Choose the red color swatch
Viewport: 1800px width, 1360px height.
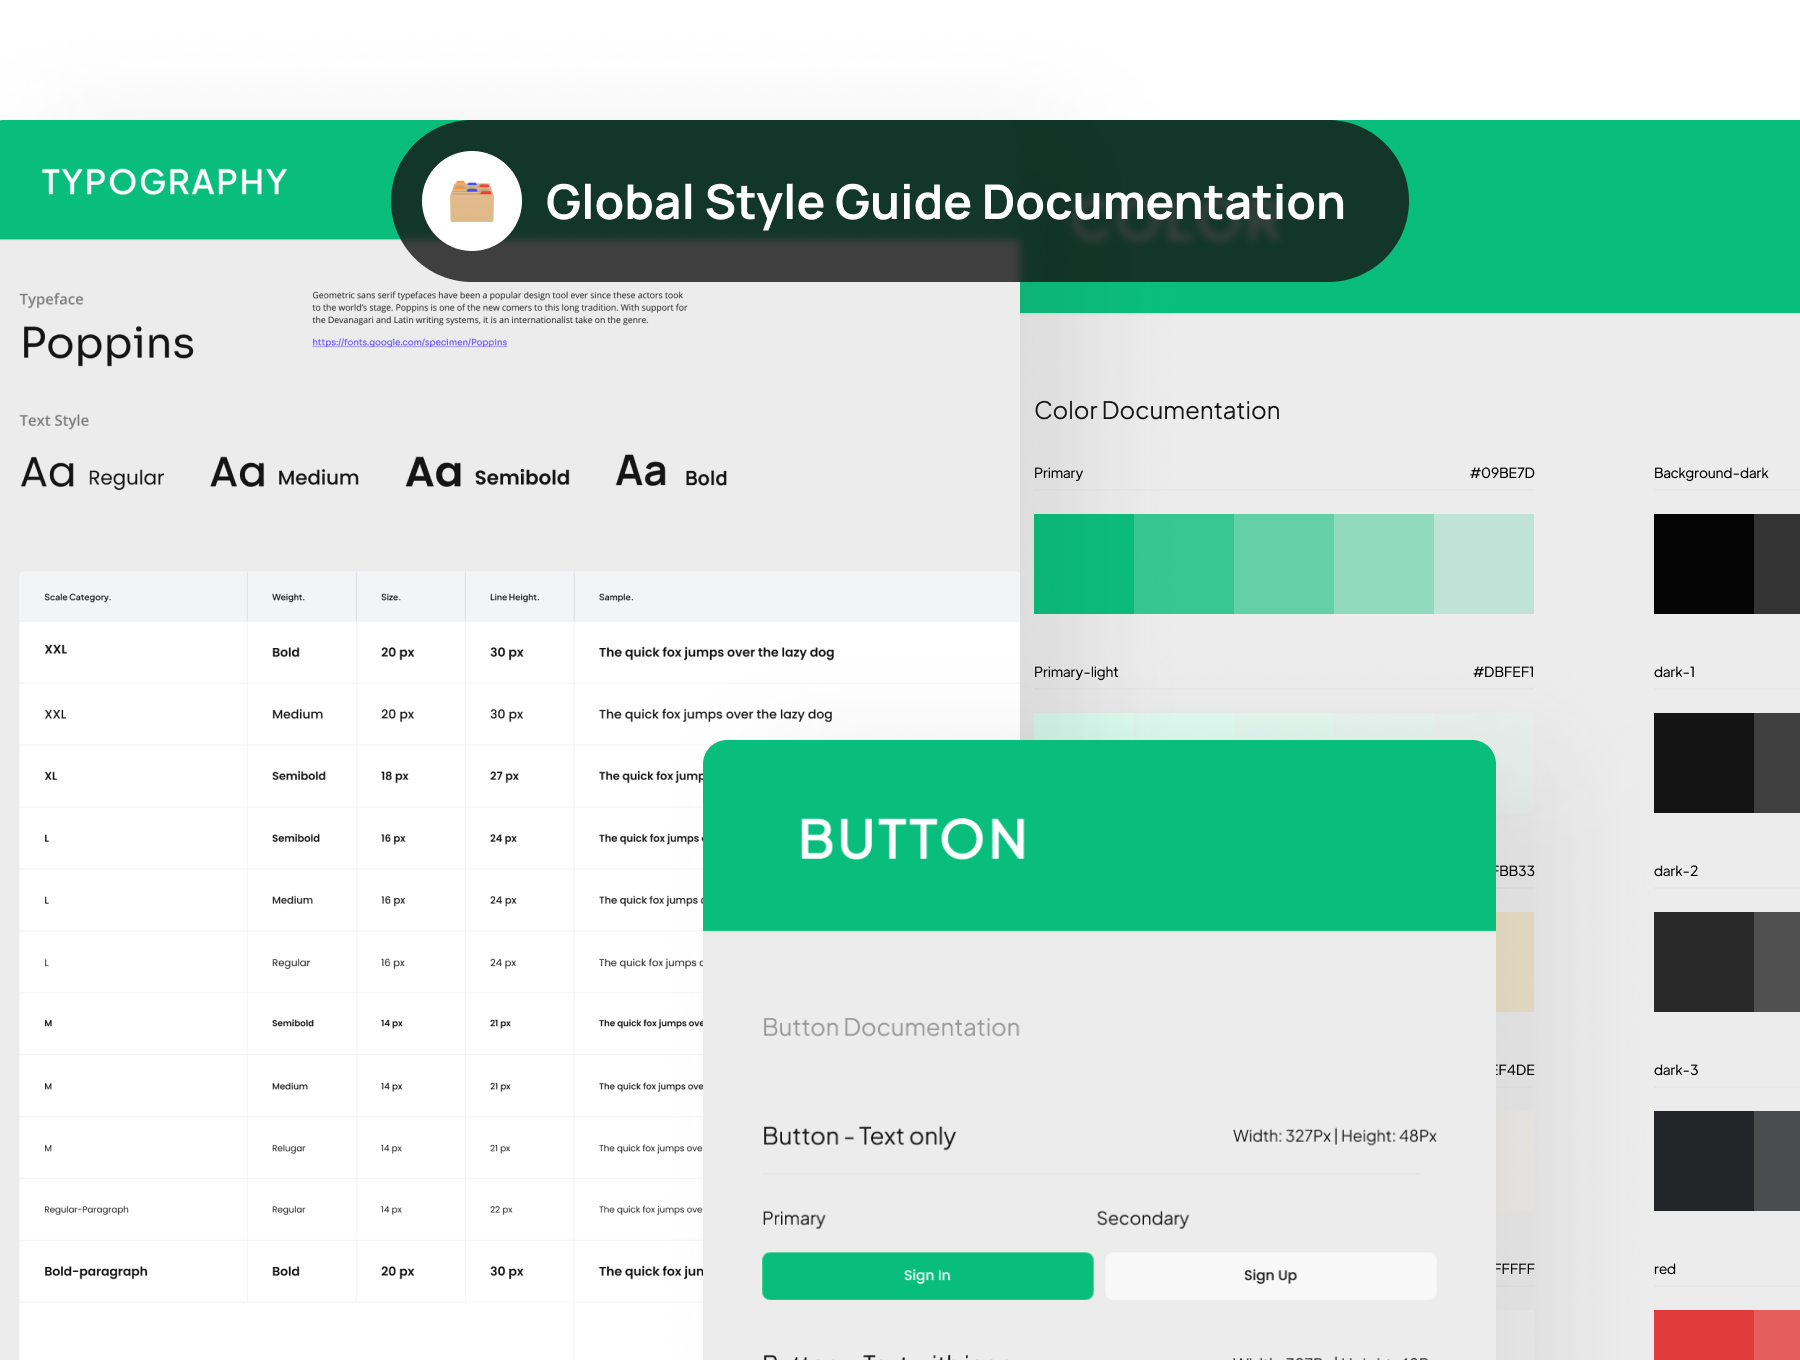(1703, 1334)
